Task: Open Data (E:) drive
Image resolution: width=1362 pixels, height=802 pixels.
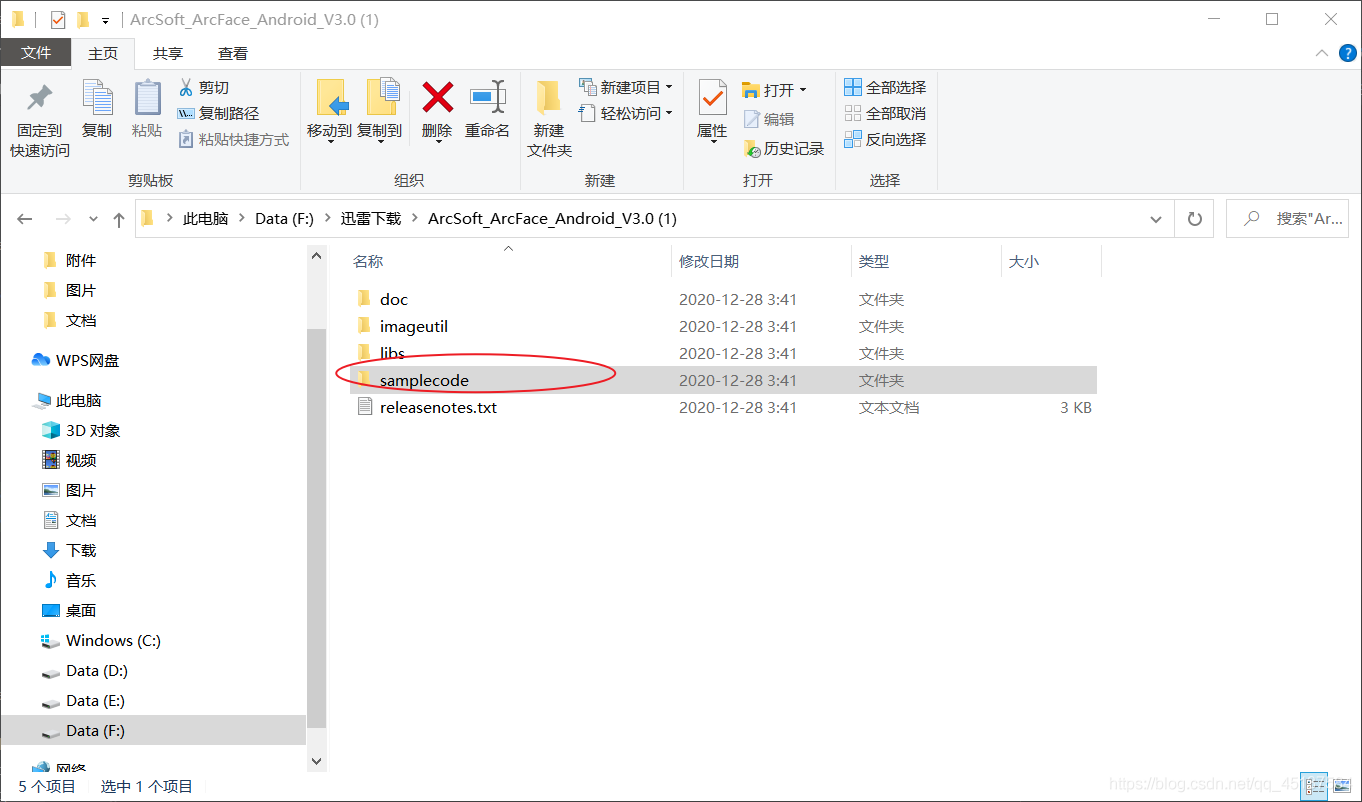Action: 84,700
